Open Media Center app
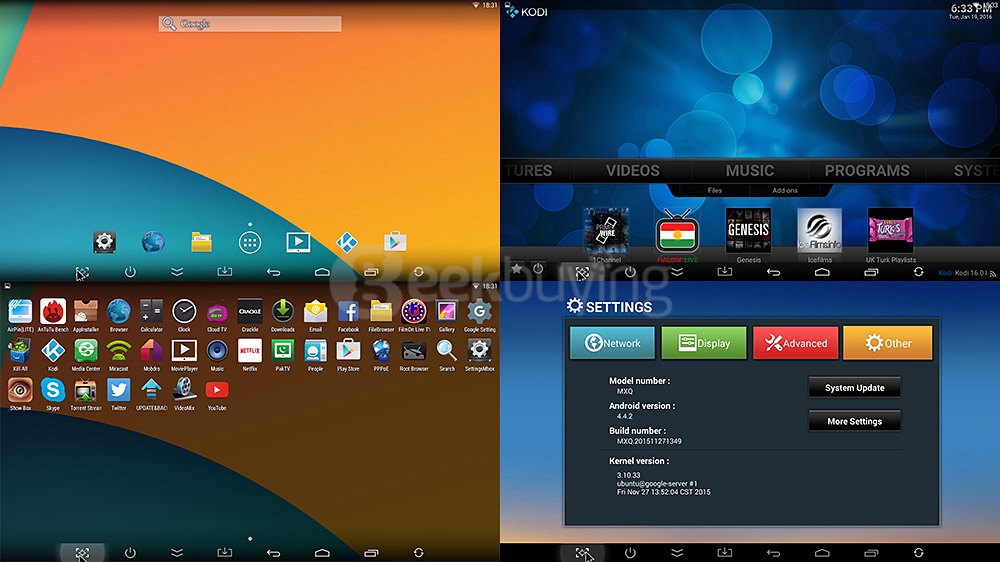Screen dimensions: 1000x562 coord(85,355)
